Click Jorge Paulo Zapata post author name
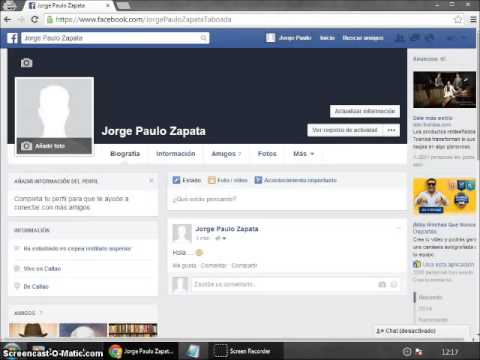 (x=227, y=229)
